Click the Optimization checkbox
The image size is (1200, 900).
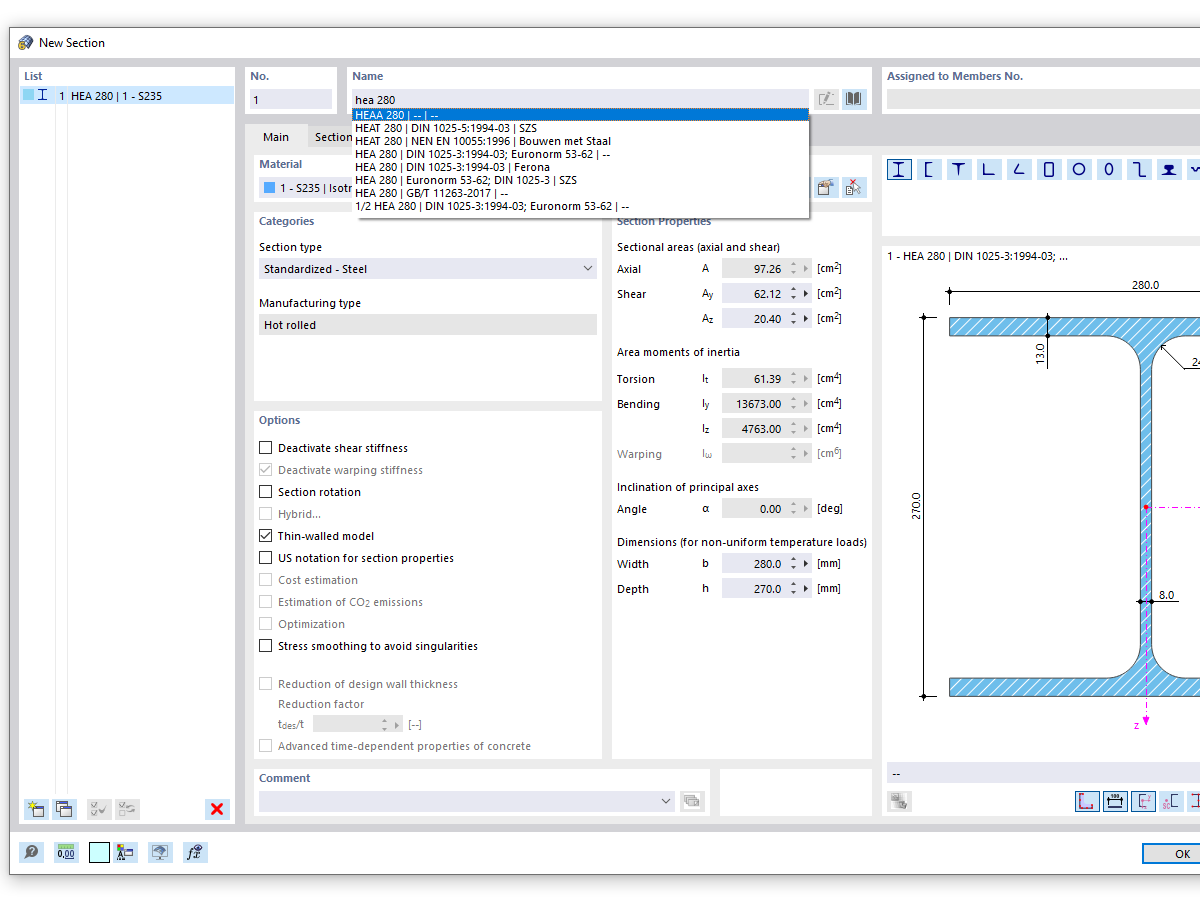tap(266, 624)
